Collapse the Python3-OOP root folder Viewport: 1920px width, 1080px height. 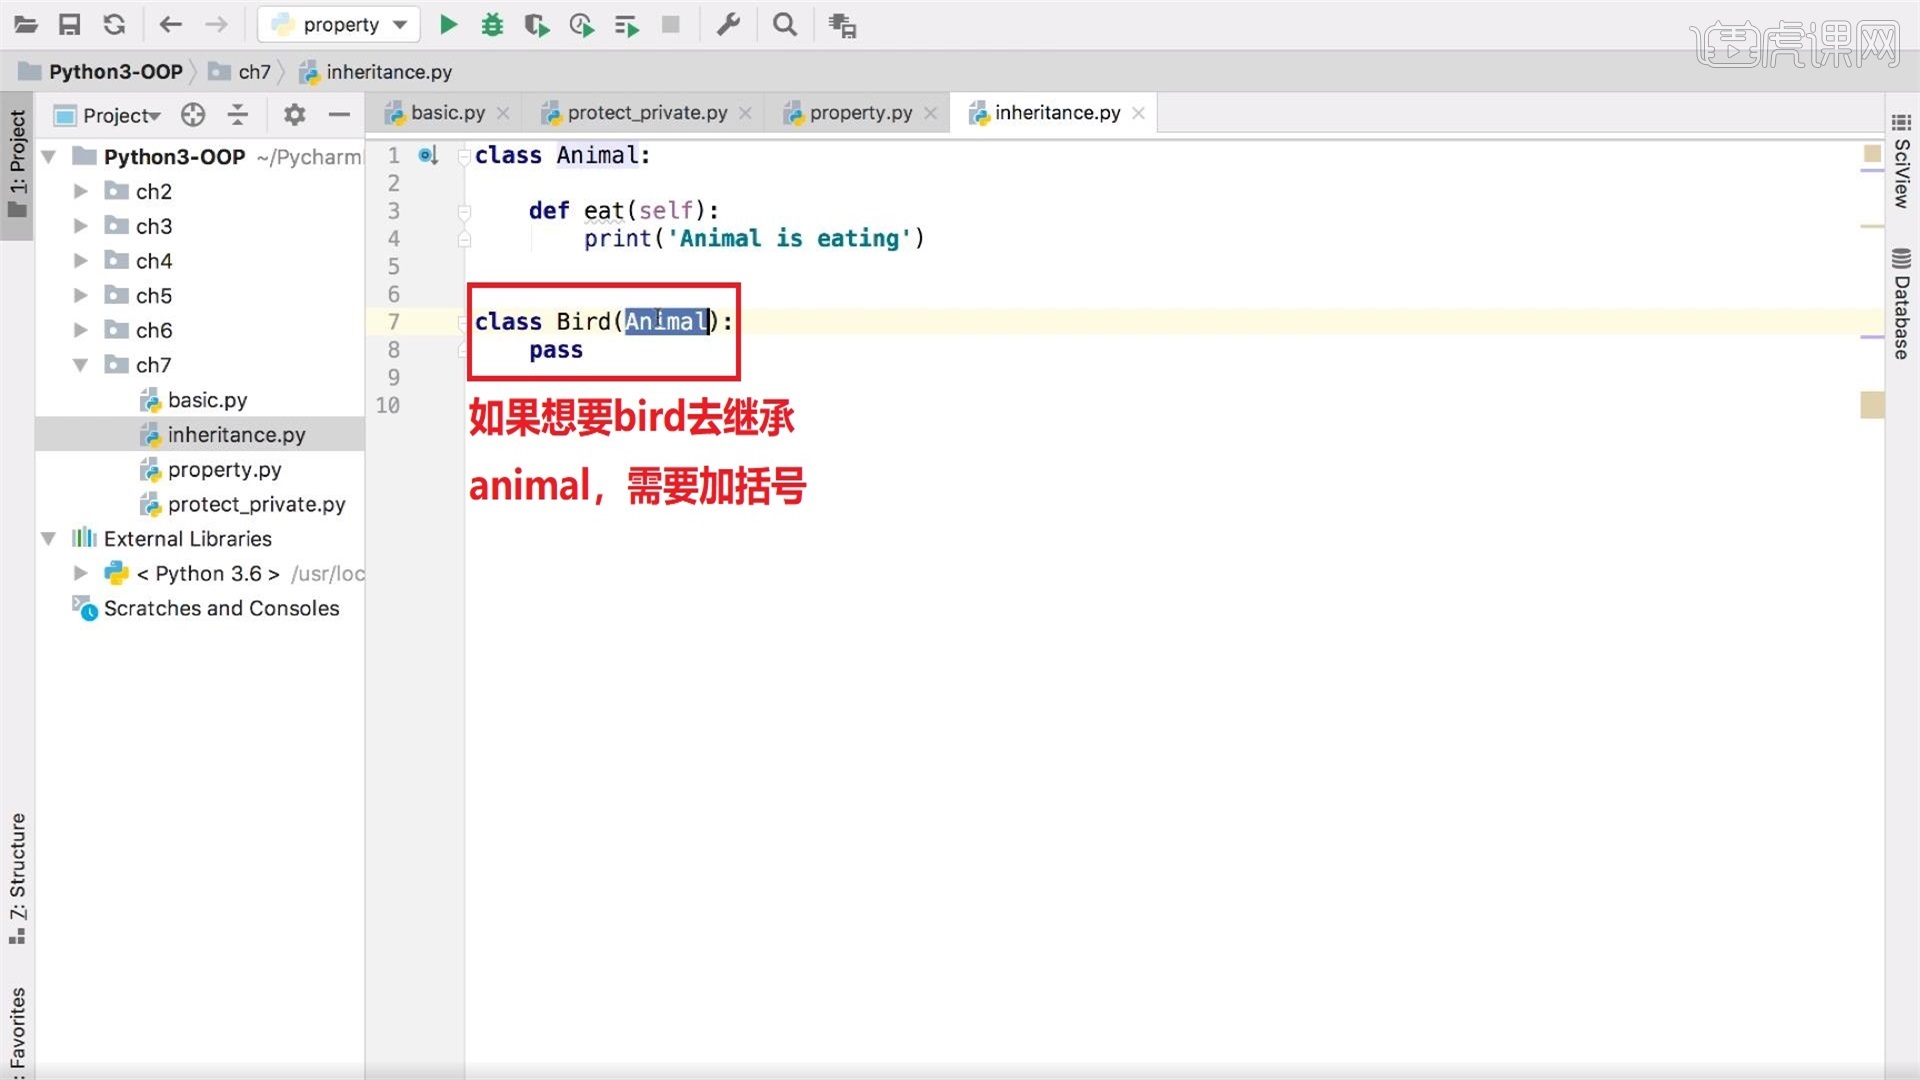click(x=48, y=157)
